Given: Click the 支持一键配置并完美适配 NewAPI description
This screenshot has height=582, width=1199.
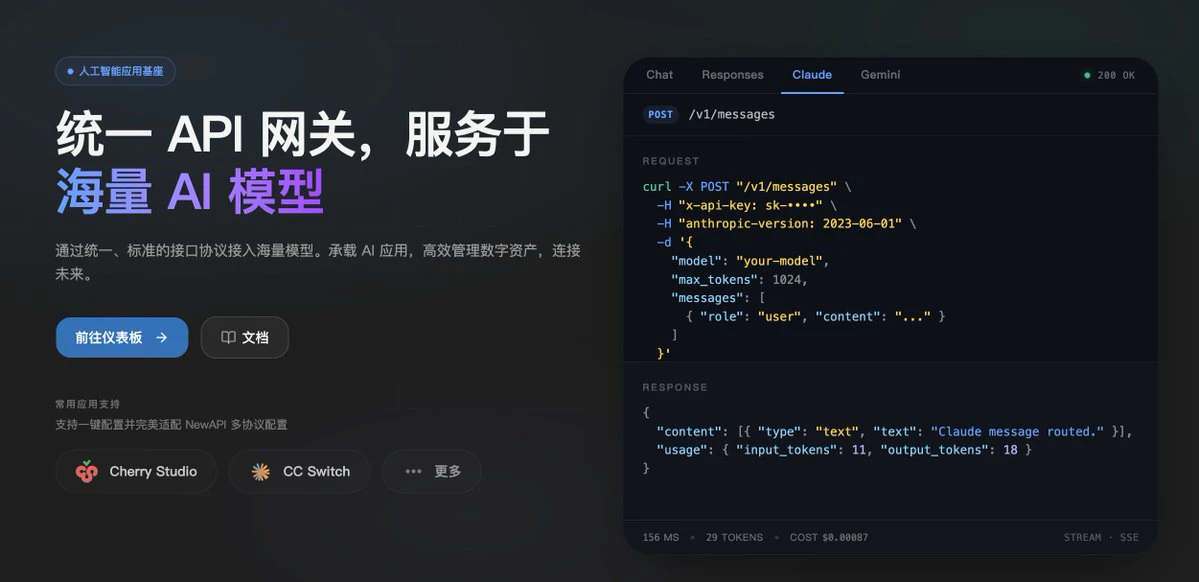Looking at the screenshot, I should (171, 424).
